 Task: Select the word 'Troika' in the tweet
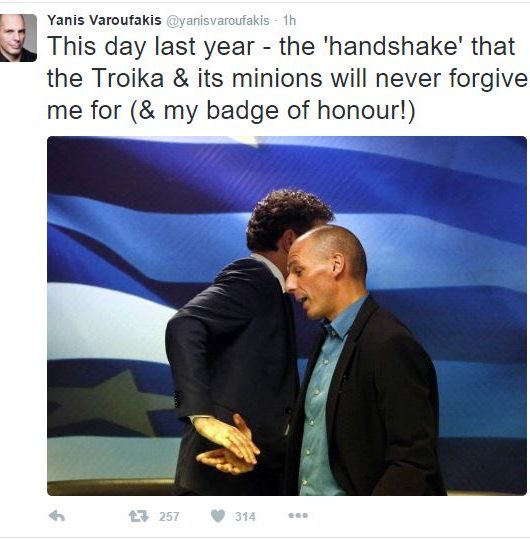[128, 78]
